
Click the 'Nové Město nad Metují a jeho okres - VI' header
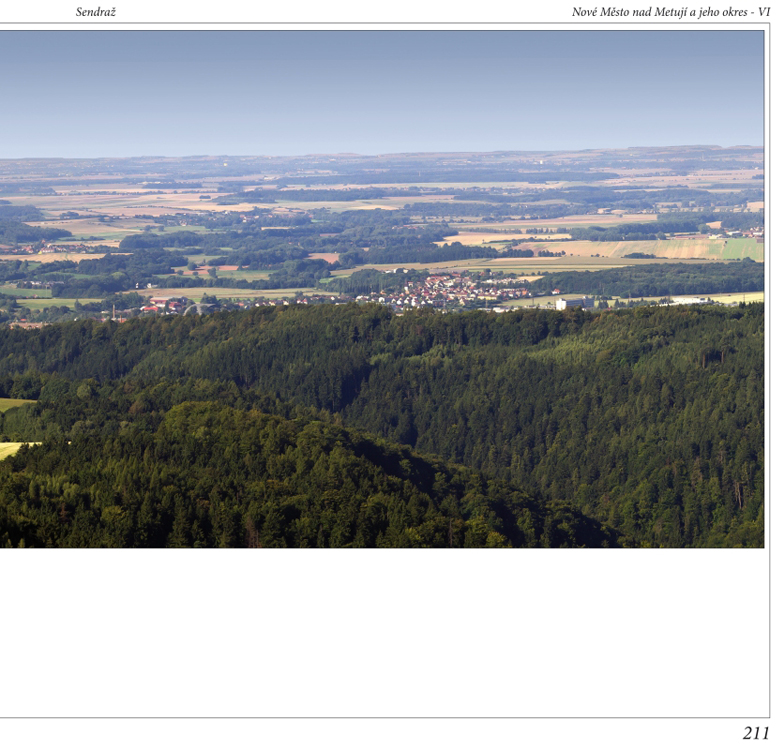671,12
